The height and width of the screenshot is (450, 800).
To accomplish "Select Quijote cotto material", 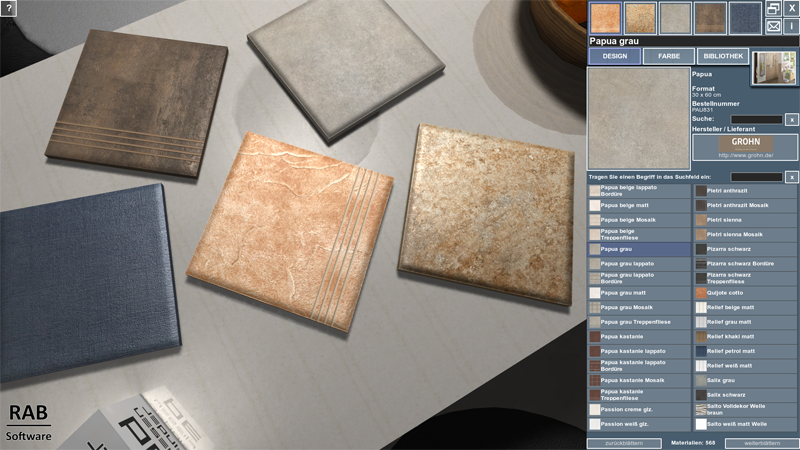I will [x=745, y=293].
